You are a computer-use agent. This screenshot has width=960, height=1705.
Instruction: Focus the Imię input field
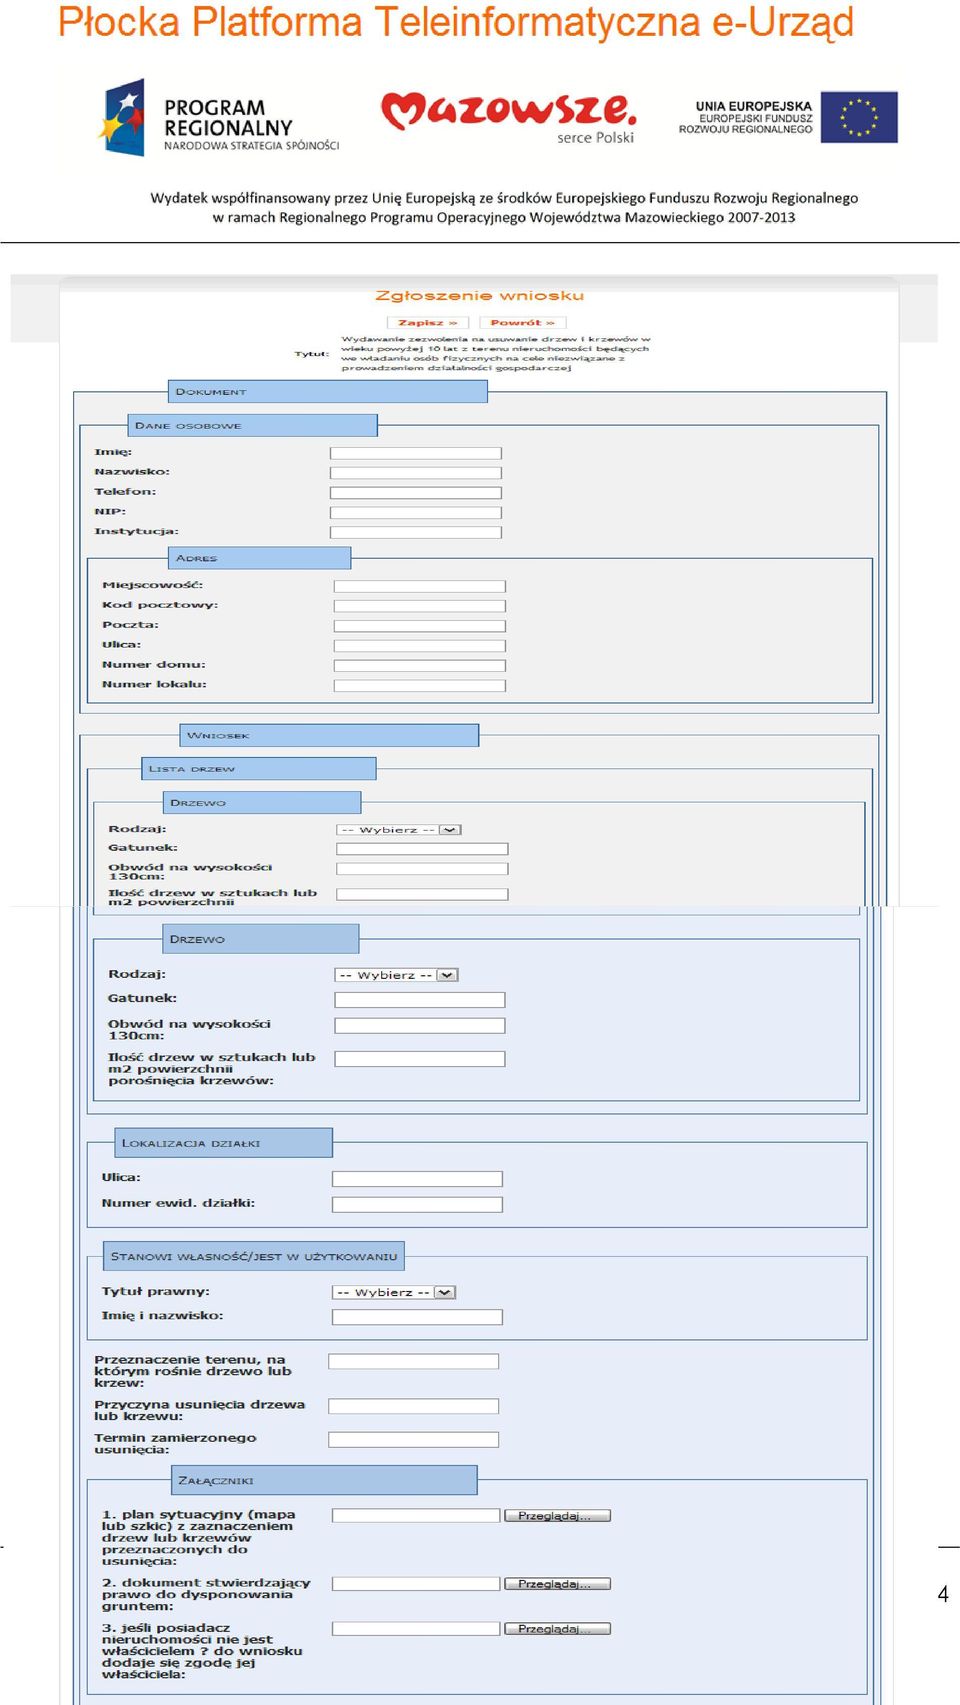[416, 453]
